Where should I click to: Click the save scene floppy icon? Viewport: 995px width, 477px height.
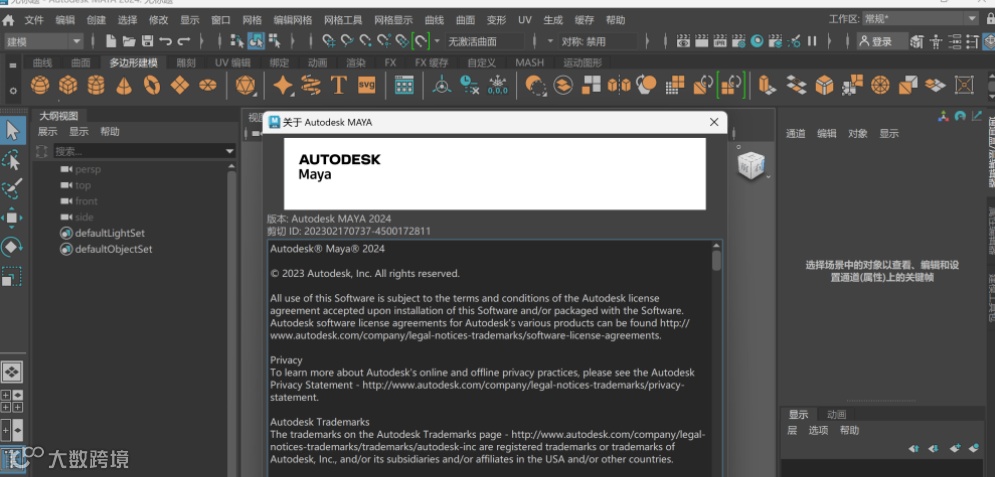147,41
